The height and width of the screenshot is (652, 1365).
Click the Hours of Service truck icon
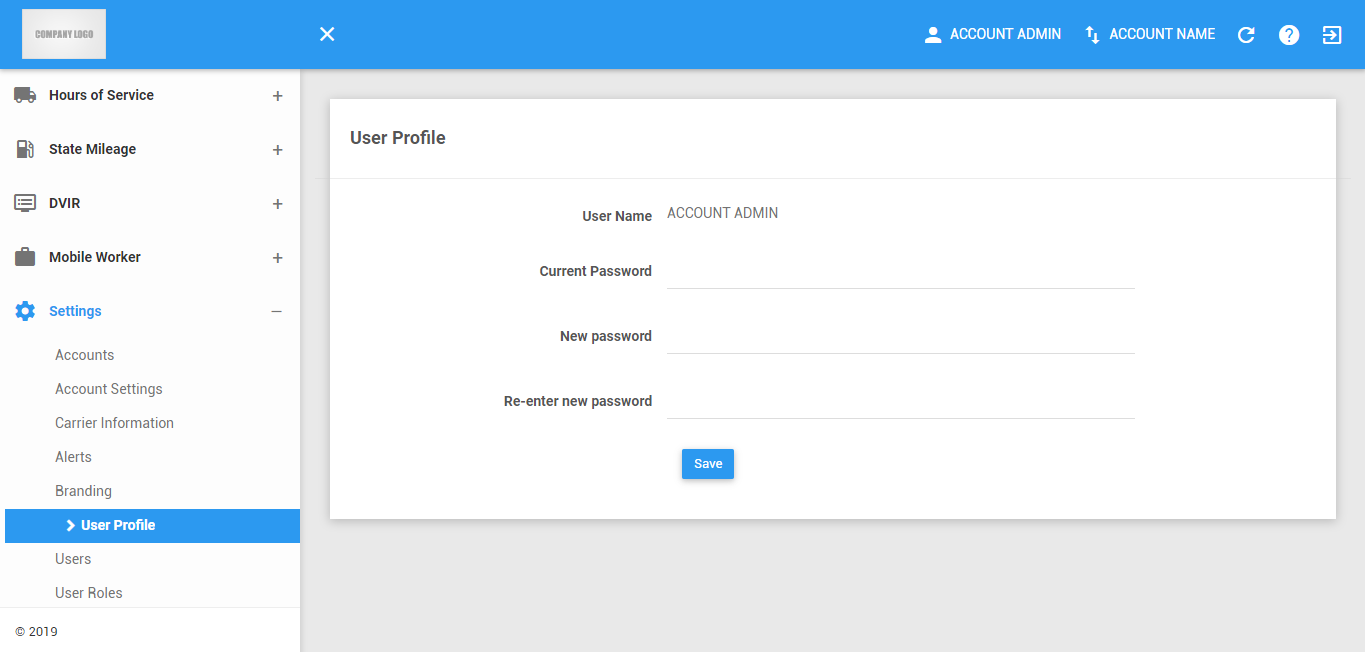pos(25,95)
